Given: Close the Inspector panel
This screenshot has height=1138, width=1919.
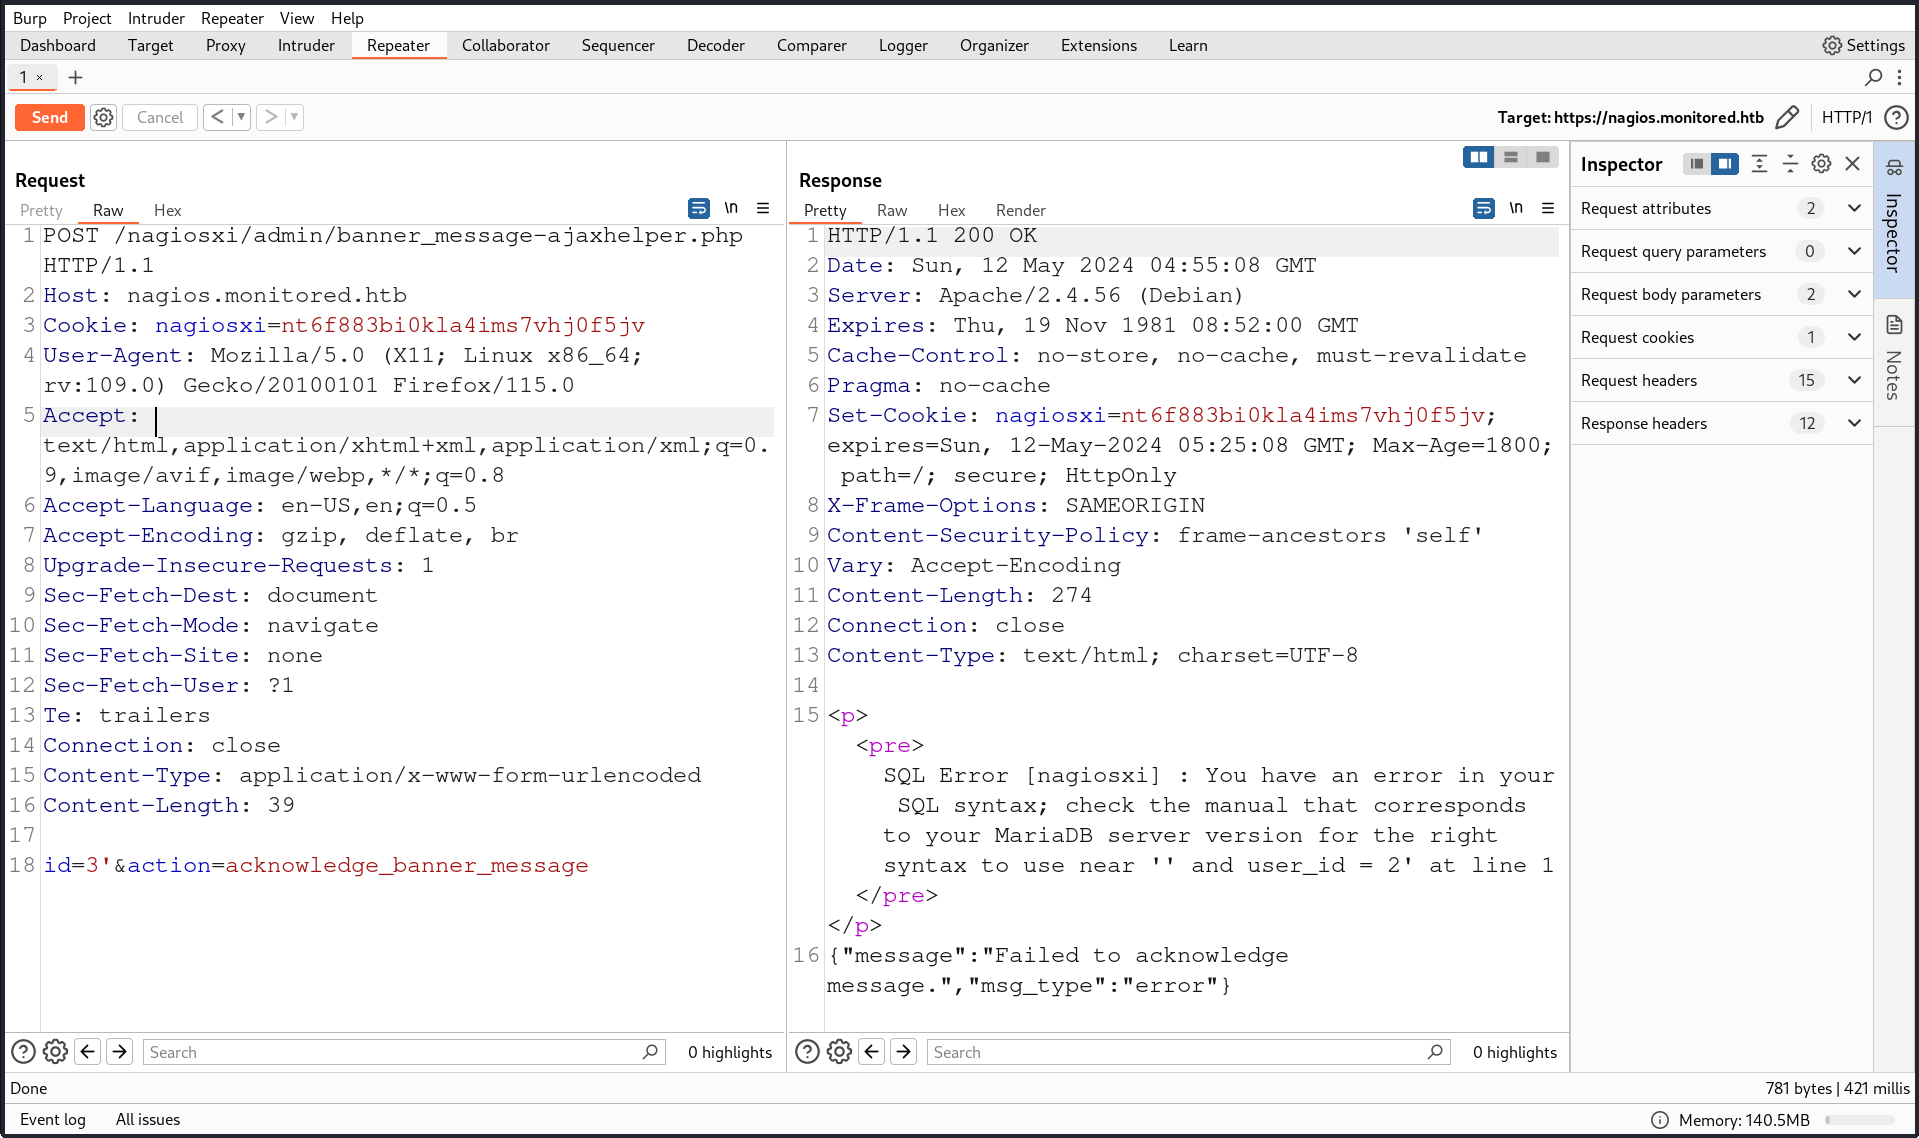Looking at the screenshot, I should pos(1853,164).
